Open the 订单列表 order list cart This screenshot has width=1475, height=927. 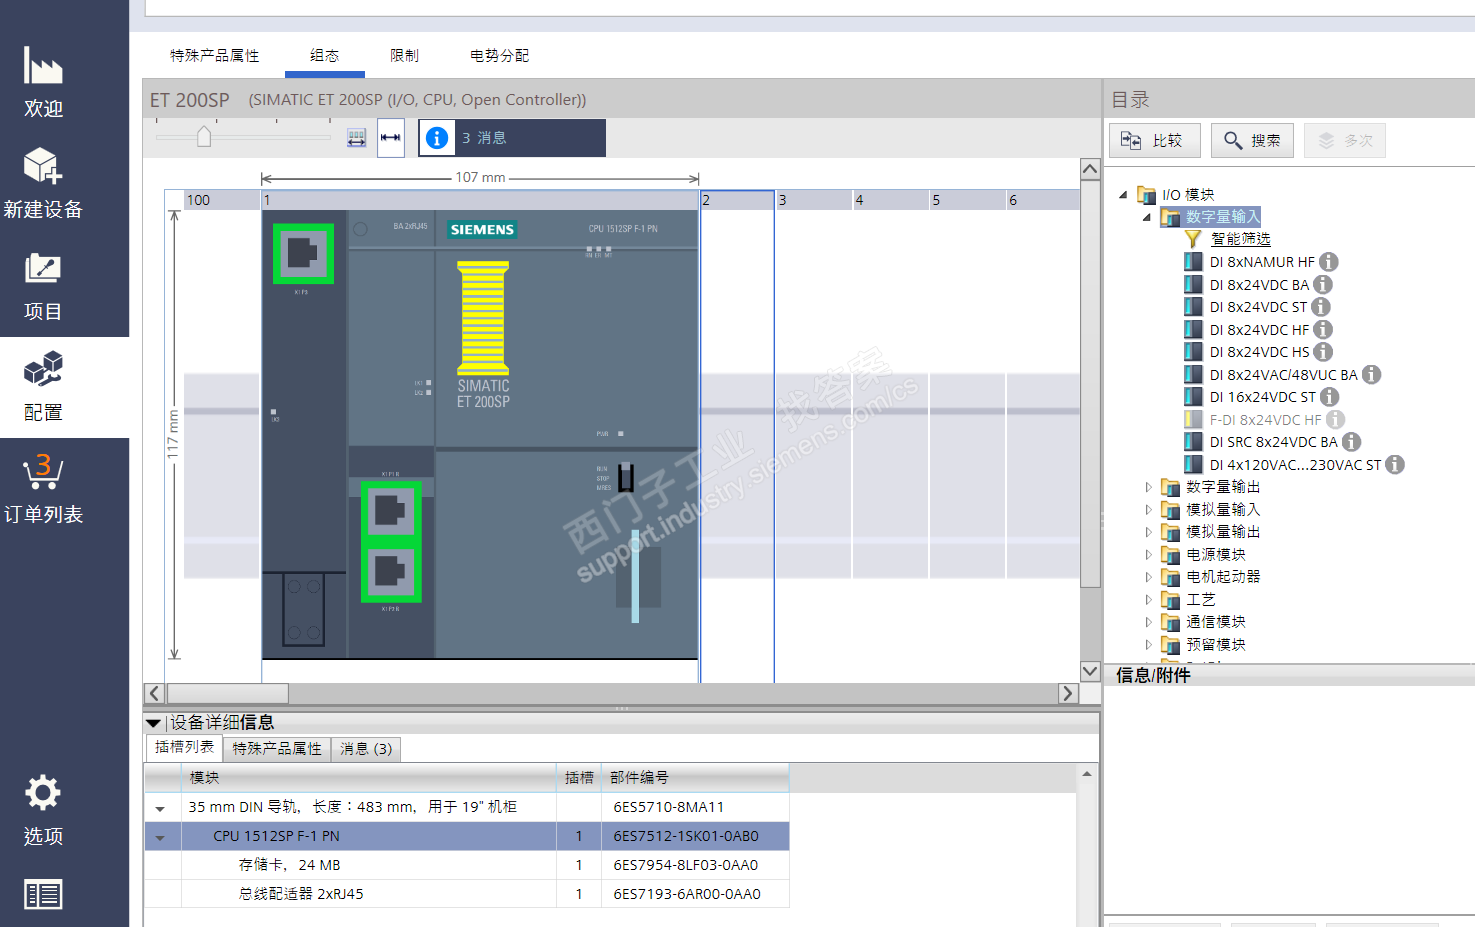click(43, 488)
